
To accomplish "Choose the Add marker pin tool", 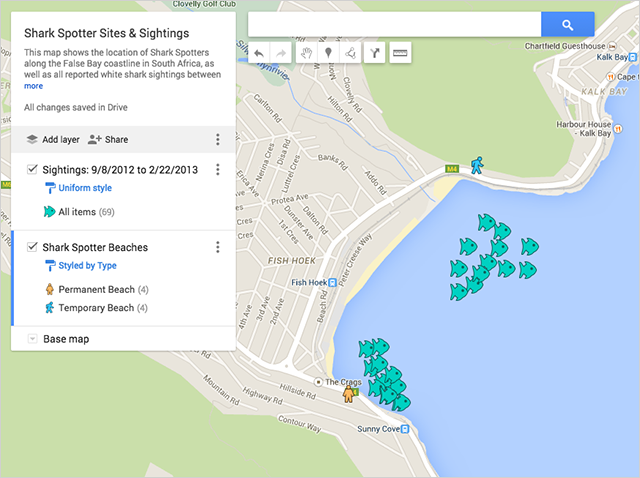I will coord(328,53).
